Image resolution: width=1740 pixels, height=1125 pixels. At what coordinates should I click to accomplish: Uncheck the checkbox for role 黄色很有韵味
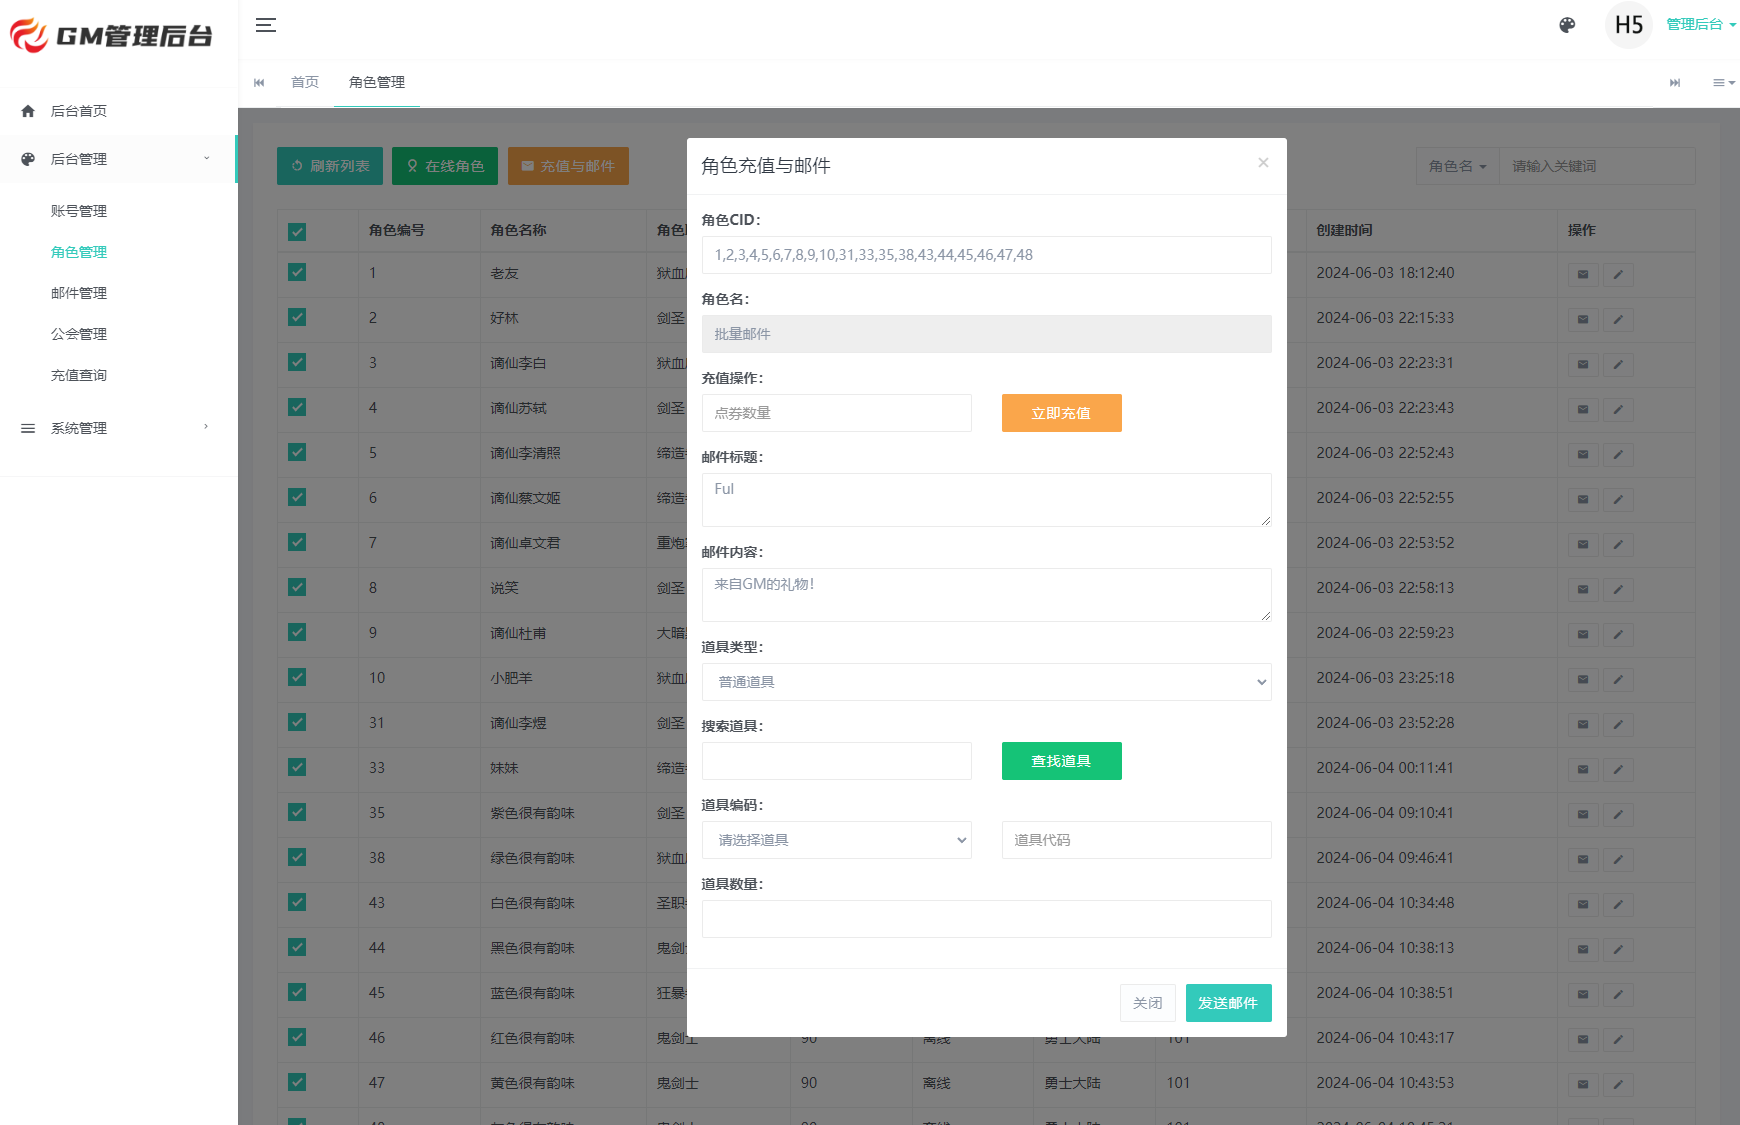pyautogui.click(x=297, y=1082)
